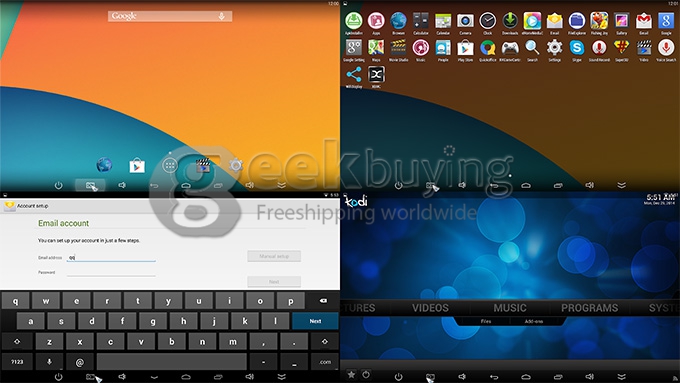Open the Skype app
Screen dimensions: 680x383
pos(577,48)
